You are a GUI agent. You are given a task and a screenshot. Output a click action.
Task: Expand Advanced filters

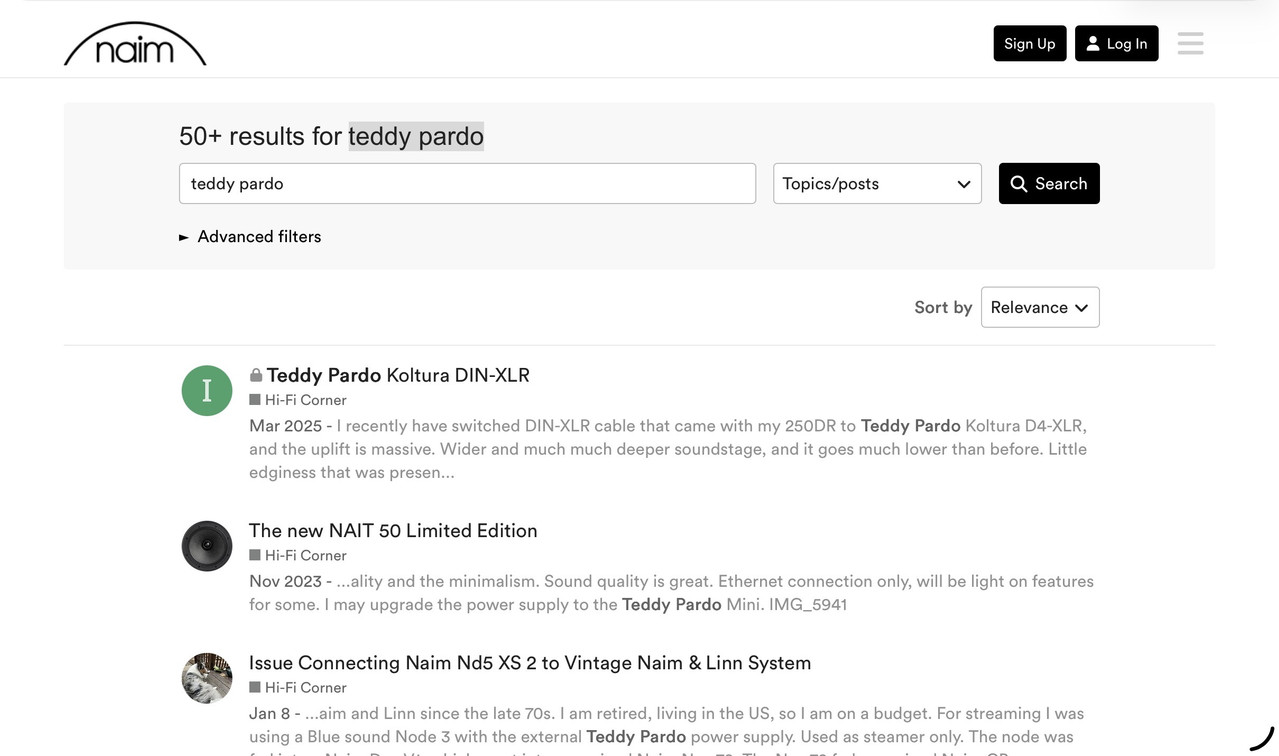tap(250, 236)
